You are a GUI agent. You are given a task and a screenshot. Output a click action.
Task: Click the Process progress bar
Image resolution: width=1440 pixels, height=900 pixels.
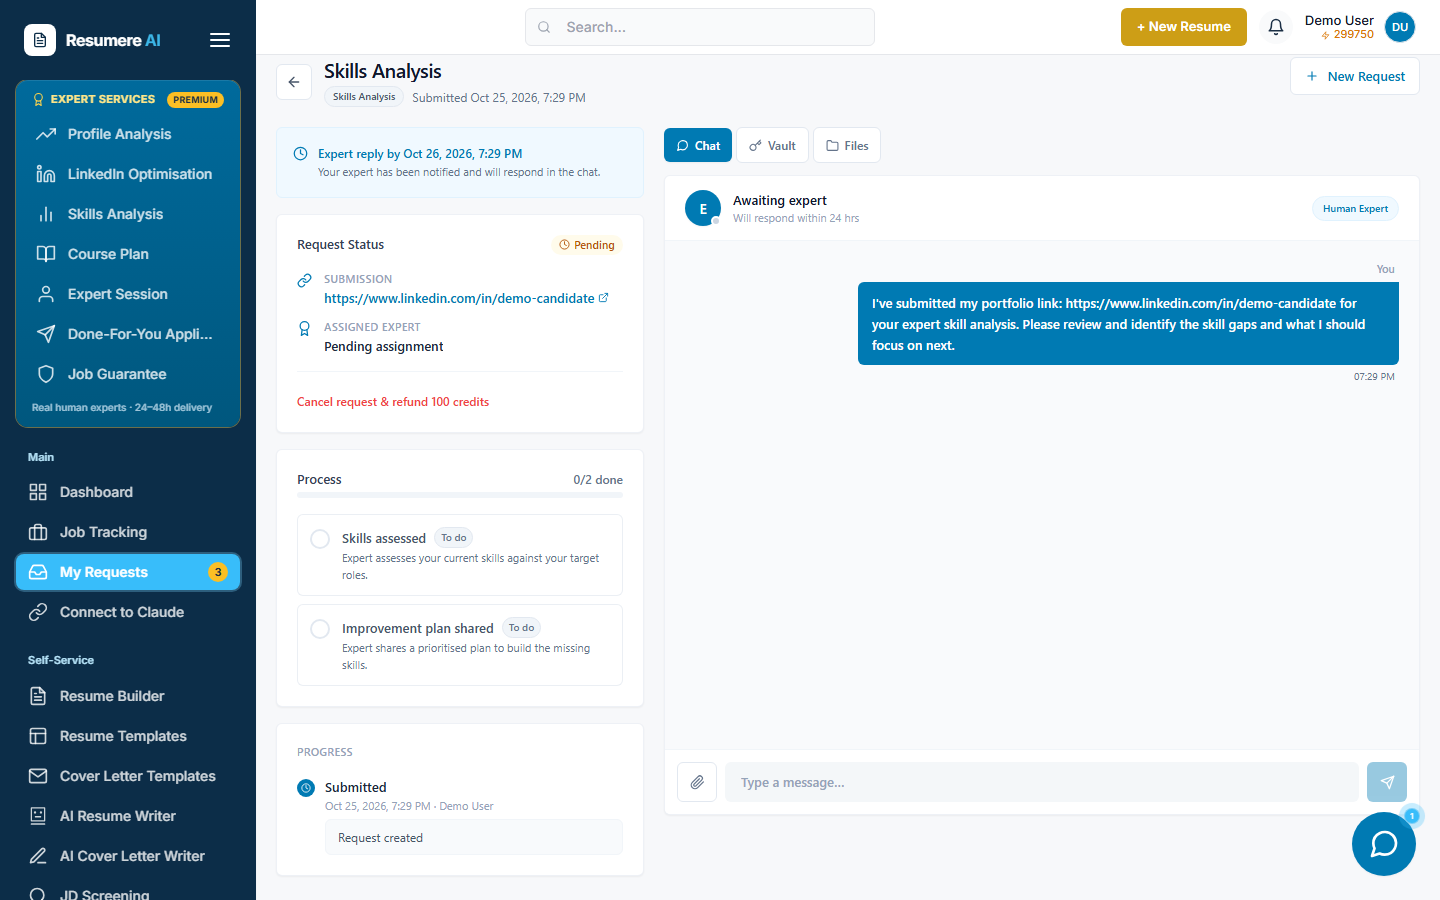tap(460, 495)
